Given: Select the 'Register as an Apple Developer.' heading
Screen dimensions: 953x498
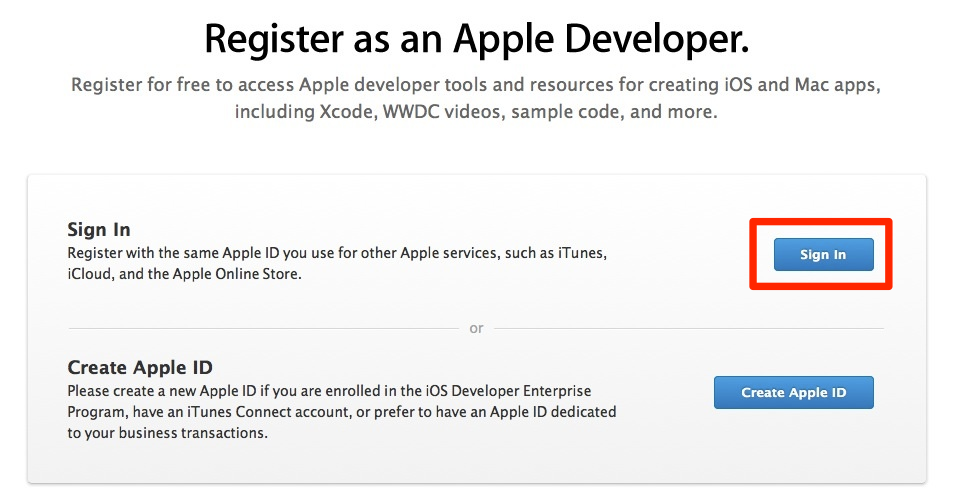Looking at the screenshot, I should 476,39.
